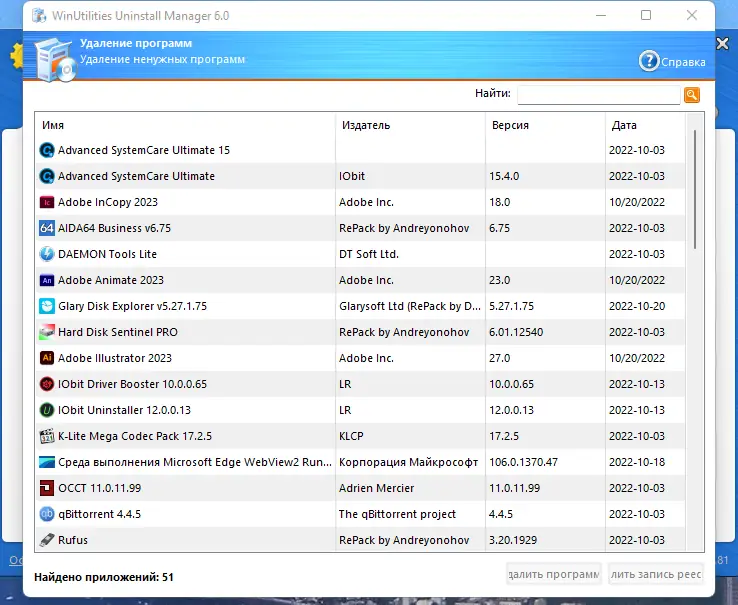Click the OCCT 11.0.11.99 icon
738x605 pixels.
point(47,488)
